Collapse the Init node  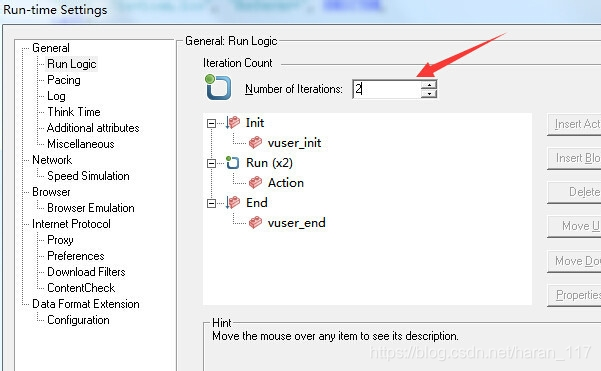(x=211, y=123)
